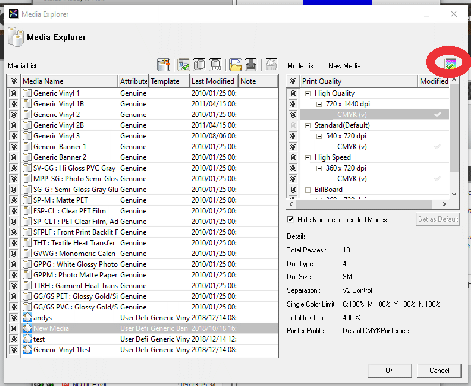Click the document icon beside Generic Vinyl 1
The height and width of the screenshot is (386, 471).
27,93
